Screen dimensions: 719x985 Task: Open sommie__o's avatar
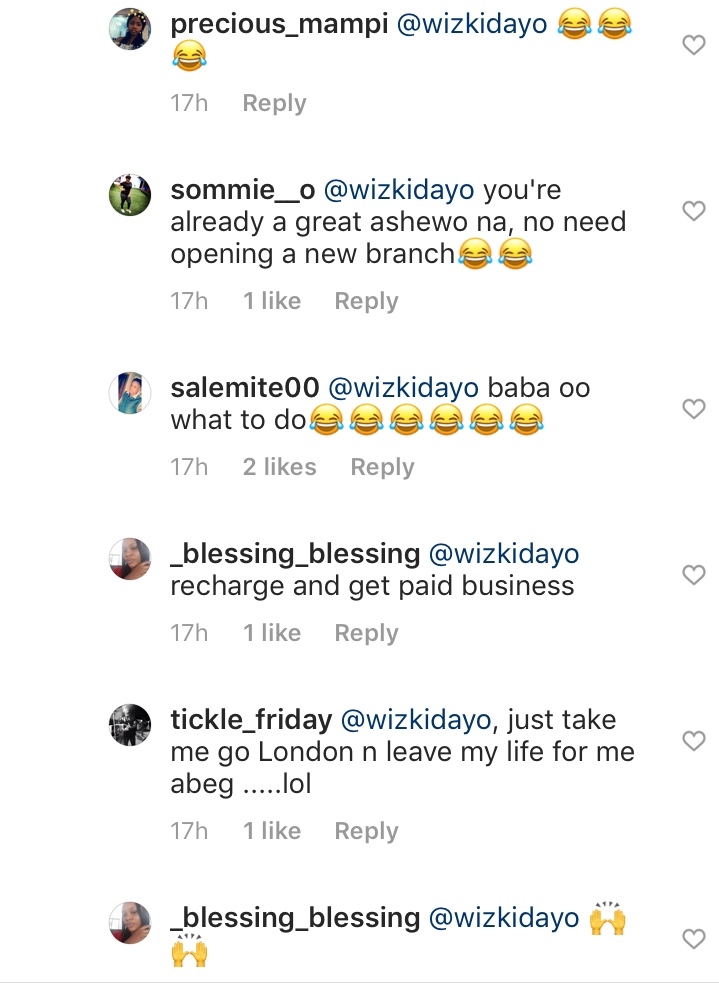coord(129,194)
